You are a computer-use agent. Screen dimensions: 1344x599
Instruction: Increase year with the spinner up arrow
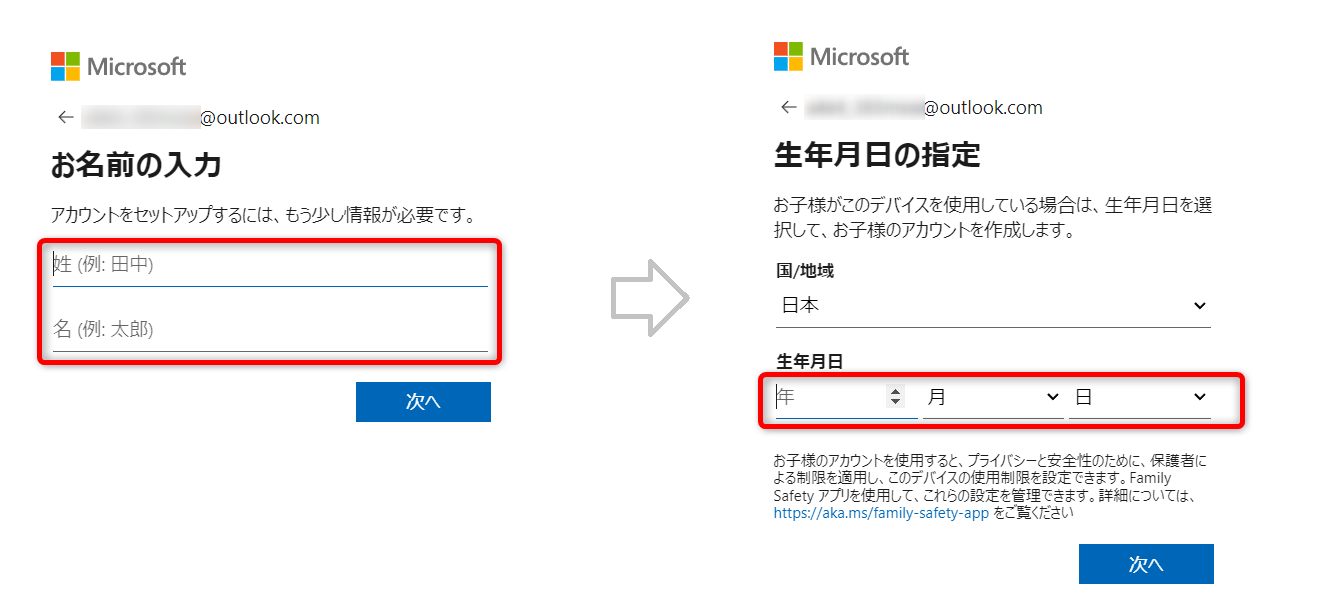(x=895, y=392)
